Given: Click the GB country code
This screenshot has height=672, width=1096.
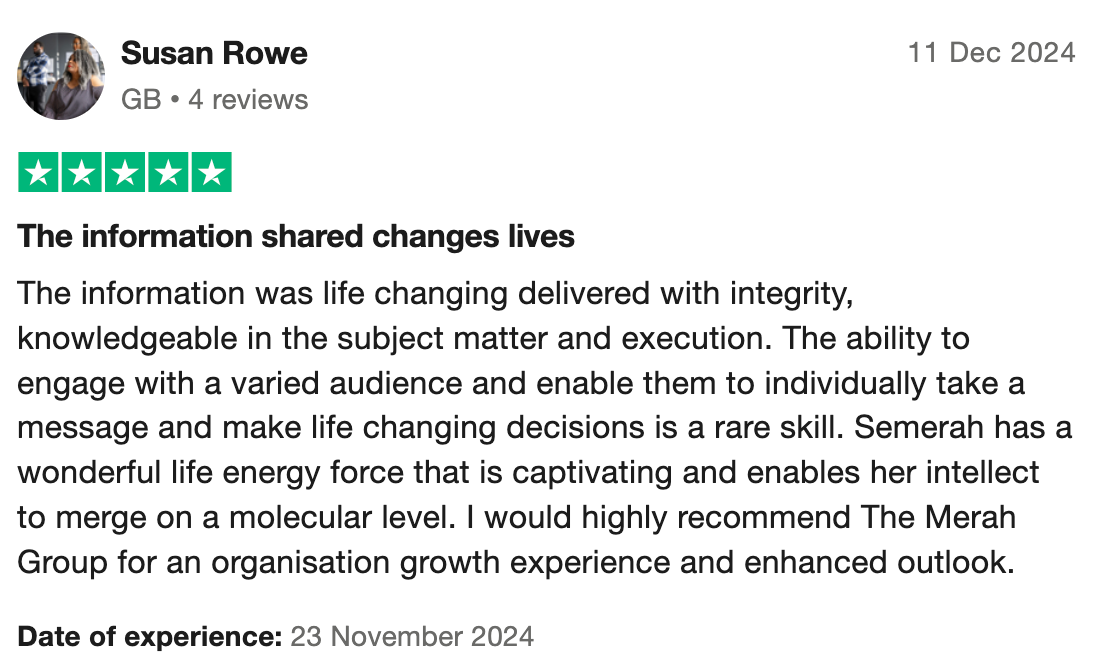Looking at the screenshot, I should pyautogui.click(x=140, y=100).
